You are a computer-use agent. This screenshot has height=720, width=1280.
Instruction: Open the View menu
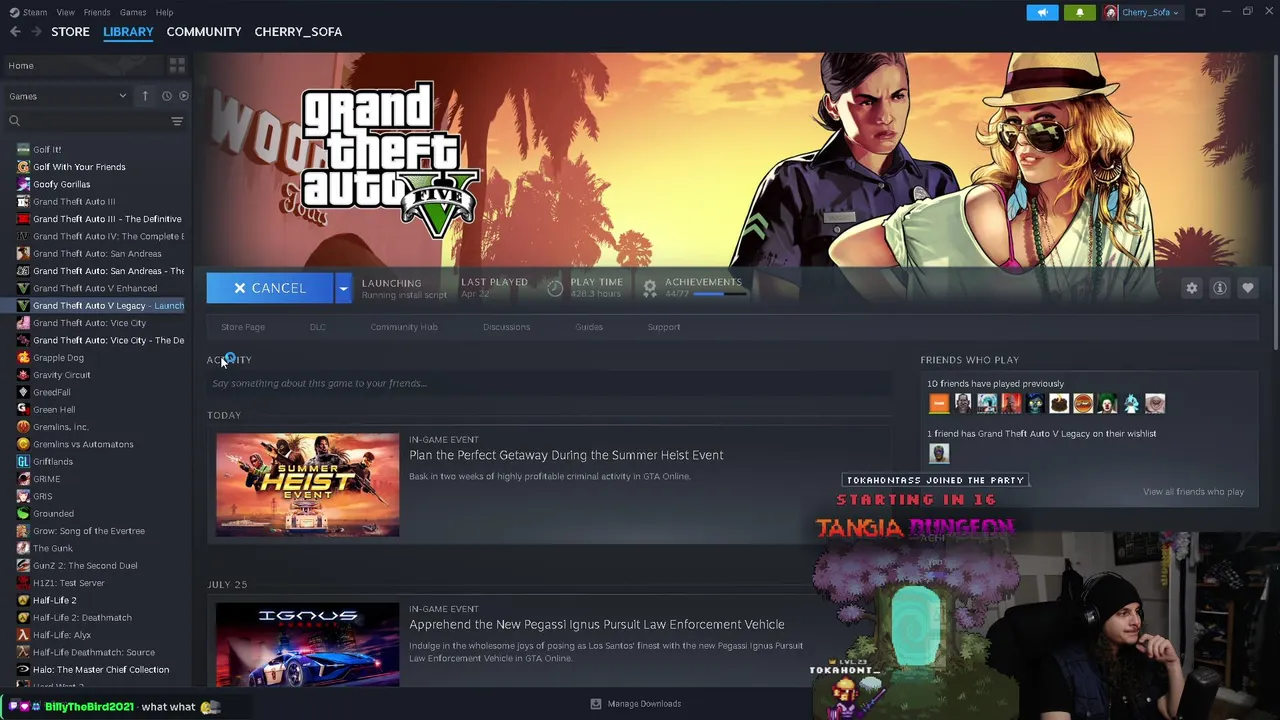pos(66,12)
